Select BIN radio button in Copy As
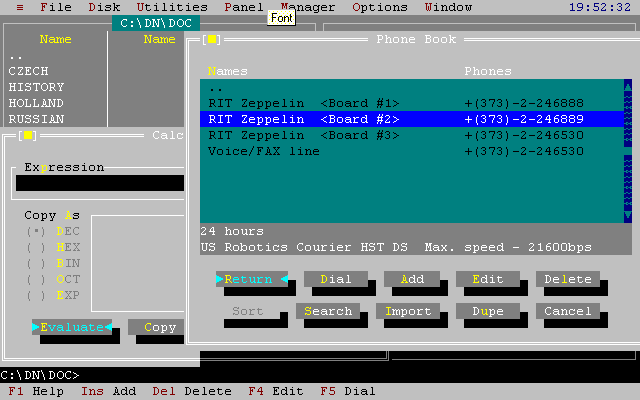The width and height of the screenshot is (640, 400). (53, 263)
